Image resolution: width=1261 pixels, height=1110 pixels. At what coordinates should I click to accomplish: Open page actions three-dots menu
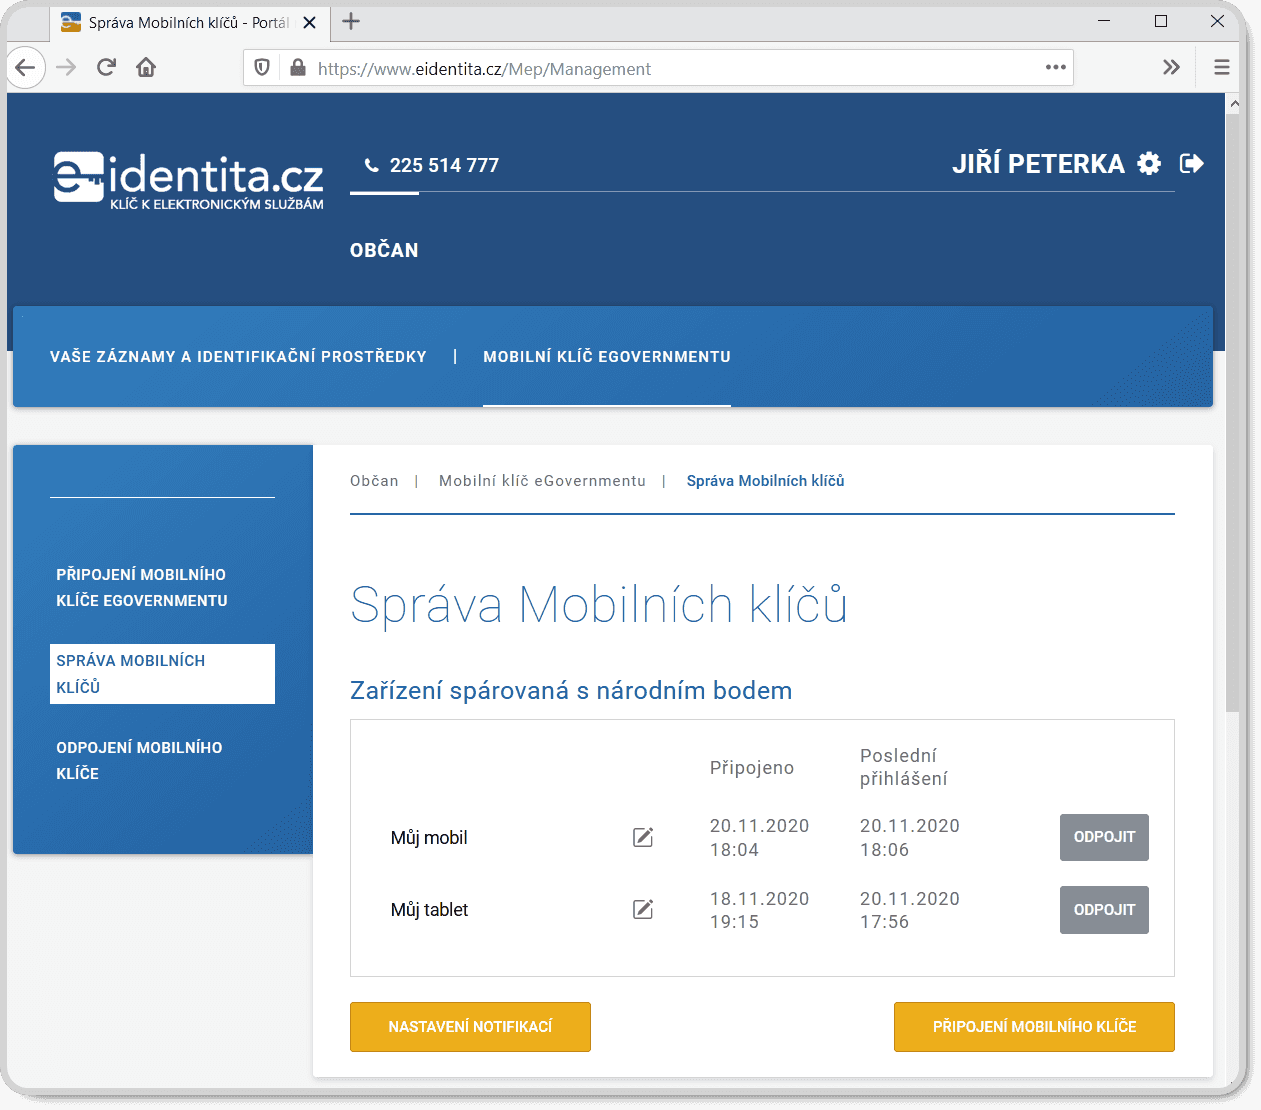click(1056, 67)
